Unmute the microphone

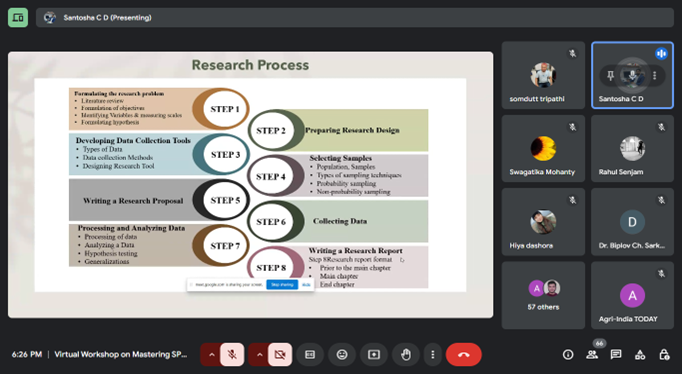click(x=232, y=355)
